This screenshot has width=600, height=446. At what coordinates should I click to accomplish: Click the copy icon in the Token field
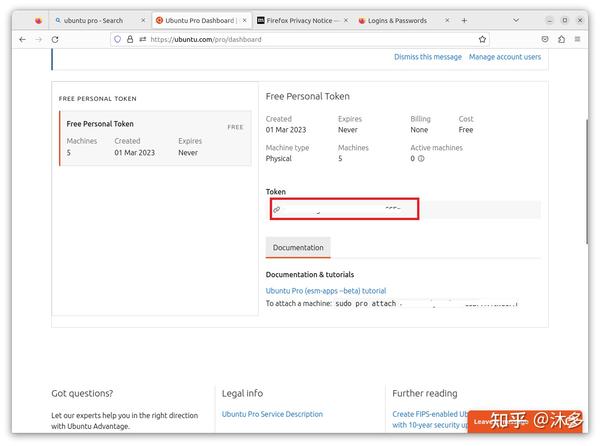coord(277,209)
